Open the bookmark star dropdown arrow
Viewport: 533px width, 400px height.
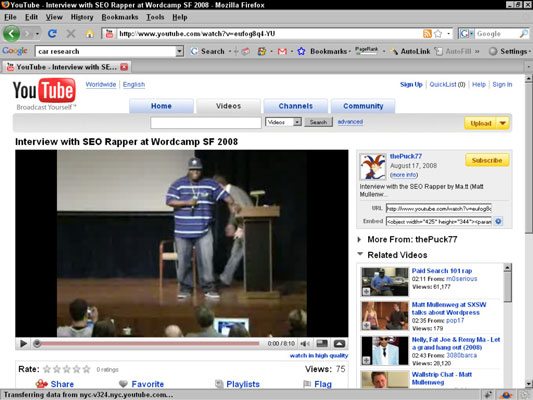click(448, 34)
